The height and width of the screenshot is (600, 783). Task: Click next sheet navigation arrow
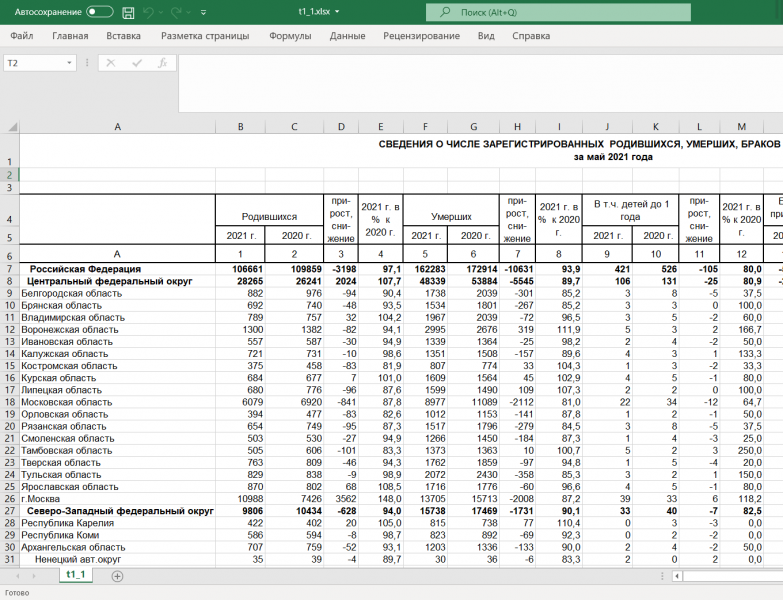(x=34, y=577)
